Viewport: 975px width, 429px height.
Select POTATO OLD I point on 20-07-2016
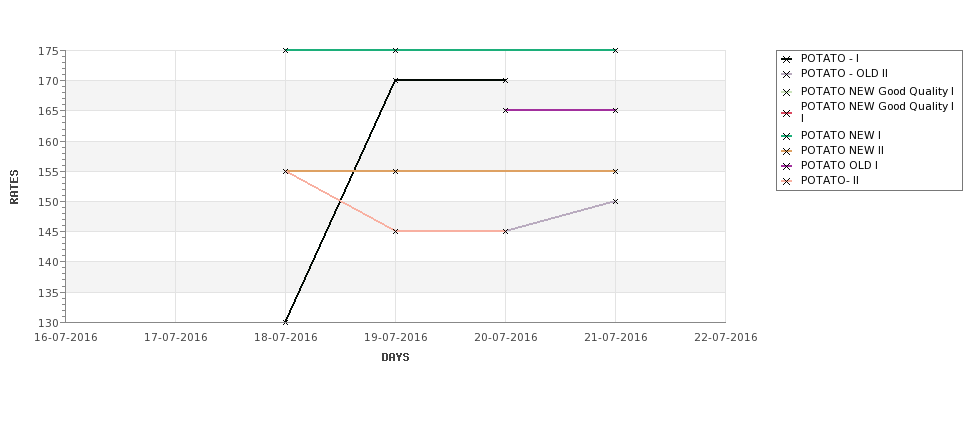click(x=506, y=110)
